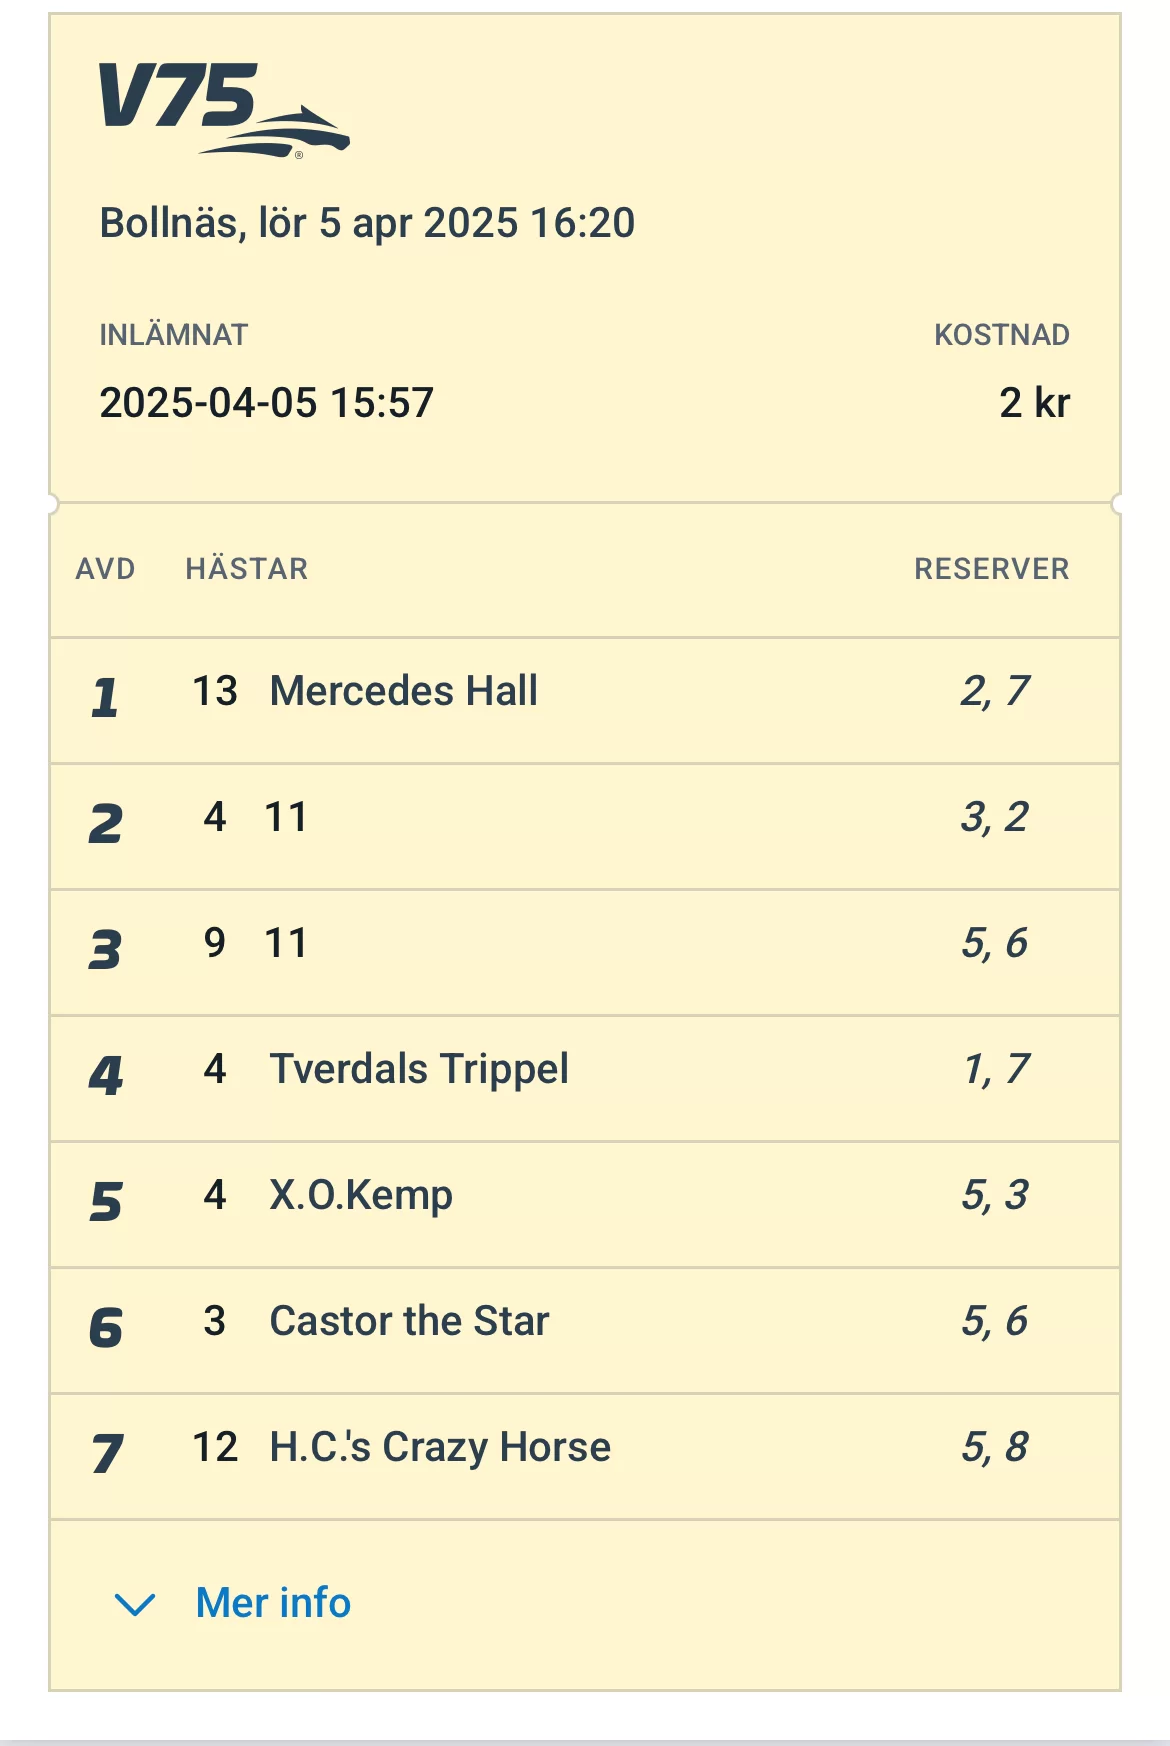1170x1746 pixels.
Task: Tap H.C.'s Crazy Horse entry
Action: tap(440, 1447)
